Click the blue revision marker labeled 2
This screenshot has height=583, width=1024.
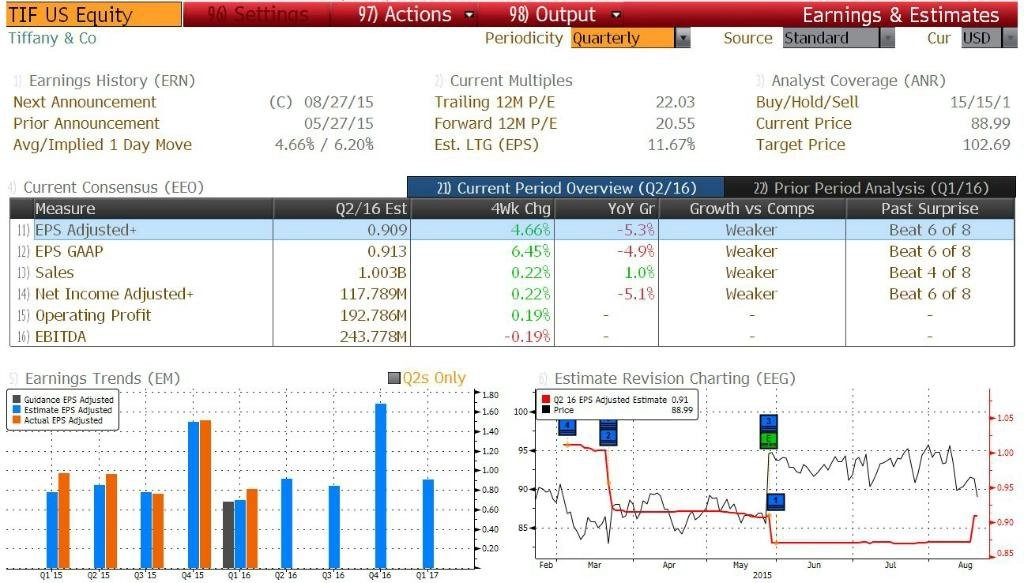coord(608,435)
